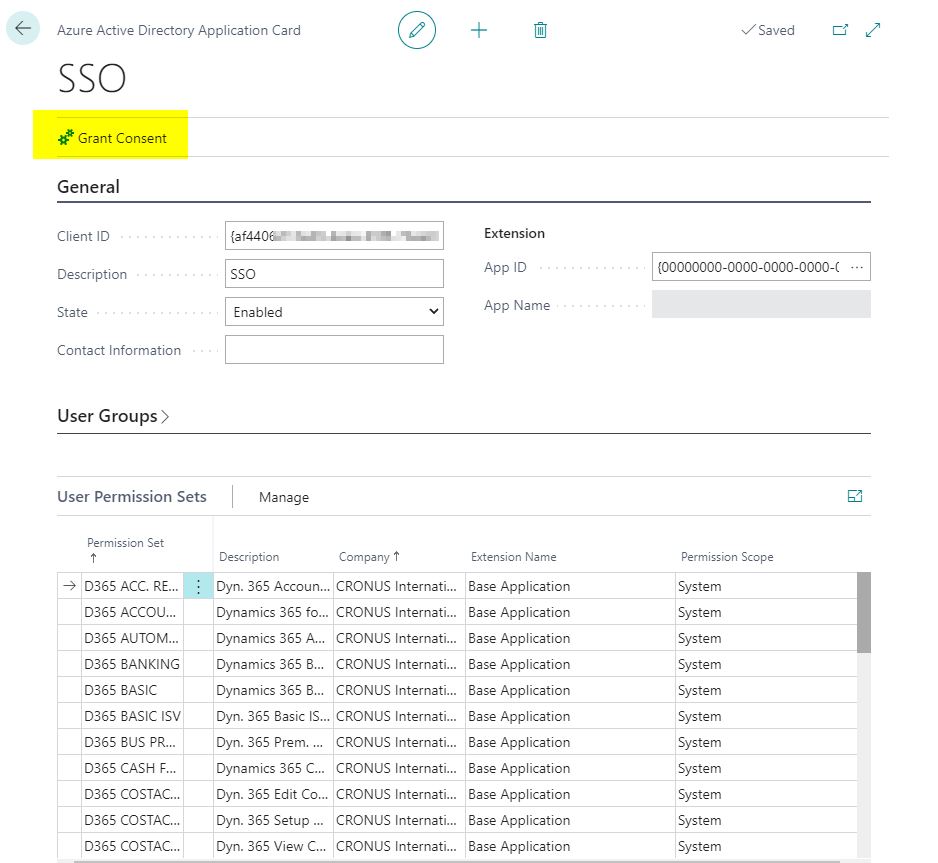Click the Saved status indicator
Viewport: 938px width, 863px height.
(x=768, y=30)
